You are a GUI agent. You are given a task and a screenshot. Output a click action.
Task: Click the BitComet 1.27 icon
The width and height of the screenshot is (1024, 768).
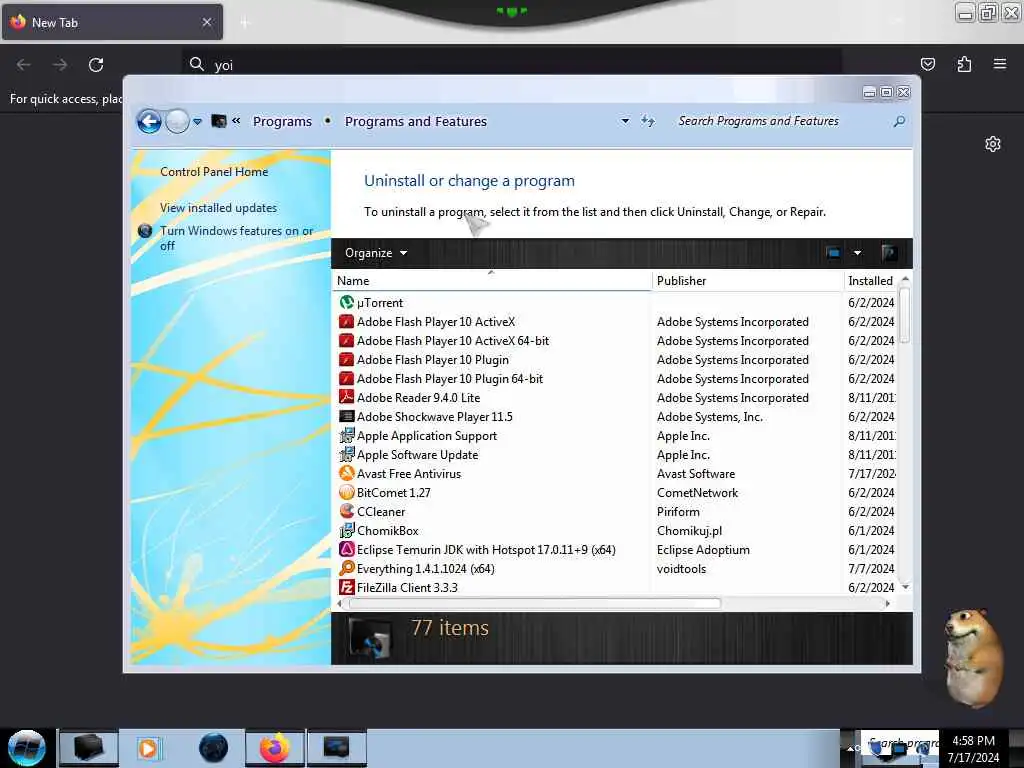coord(347,492)
